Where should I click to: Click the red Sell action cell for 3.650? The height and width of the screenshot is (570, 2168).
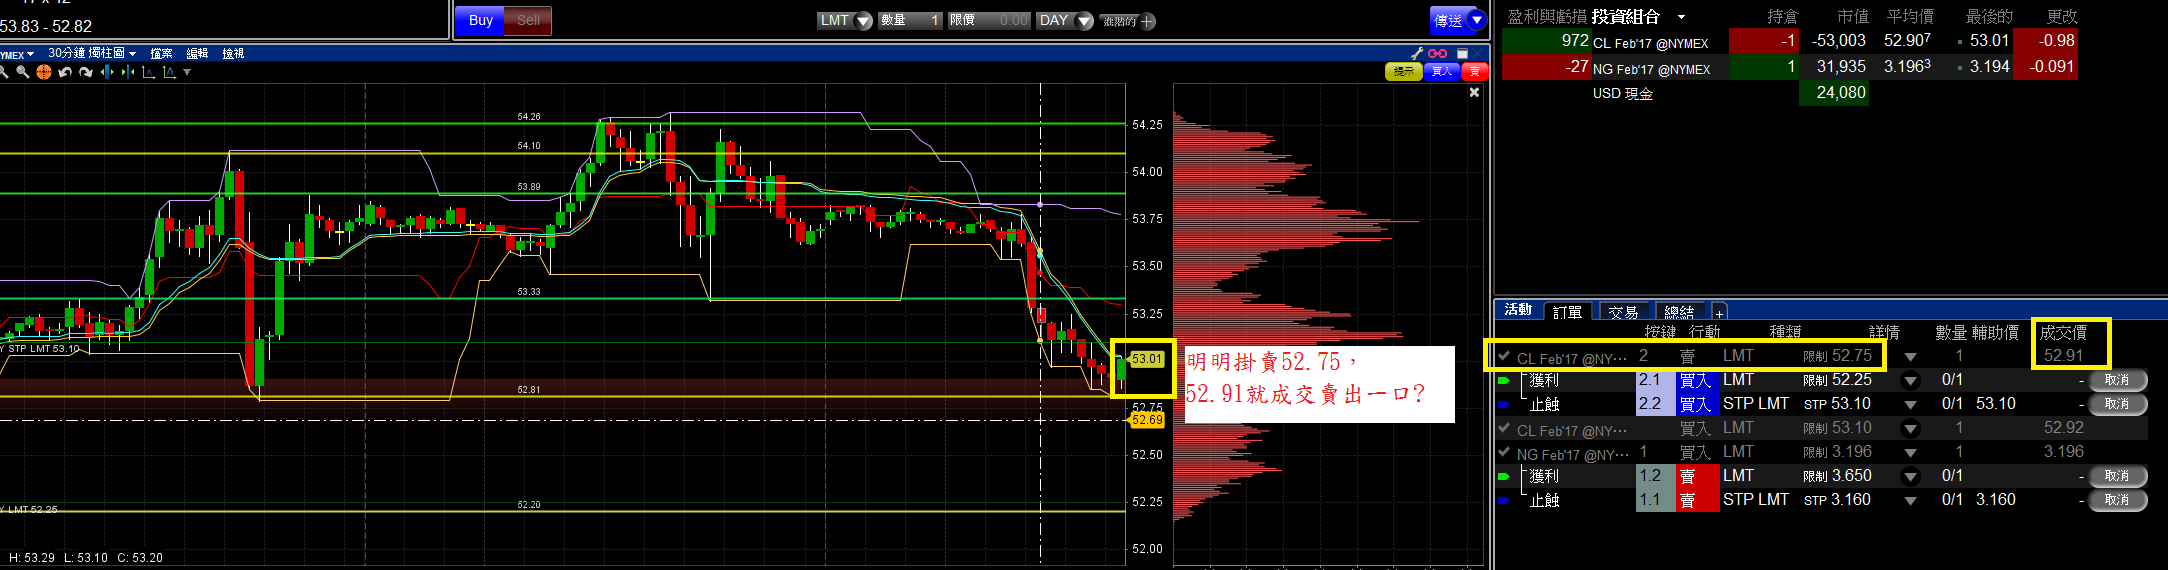[1698, 476]
